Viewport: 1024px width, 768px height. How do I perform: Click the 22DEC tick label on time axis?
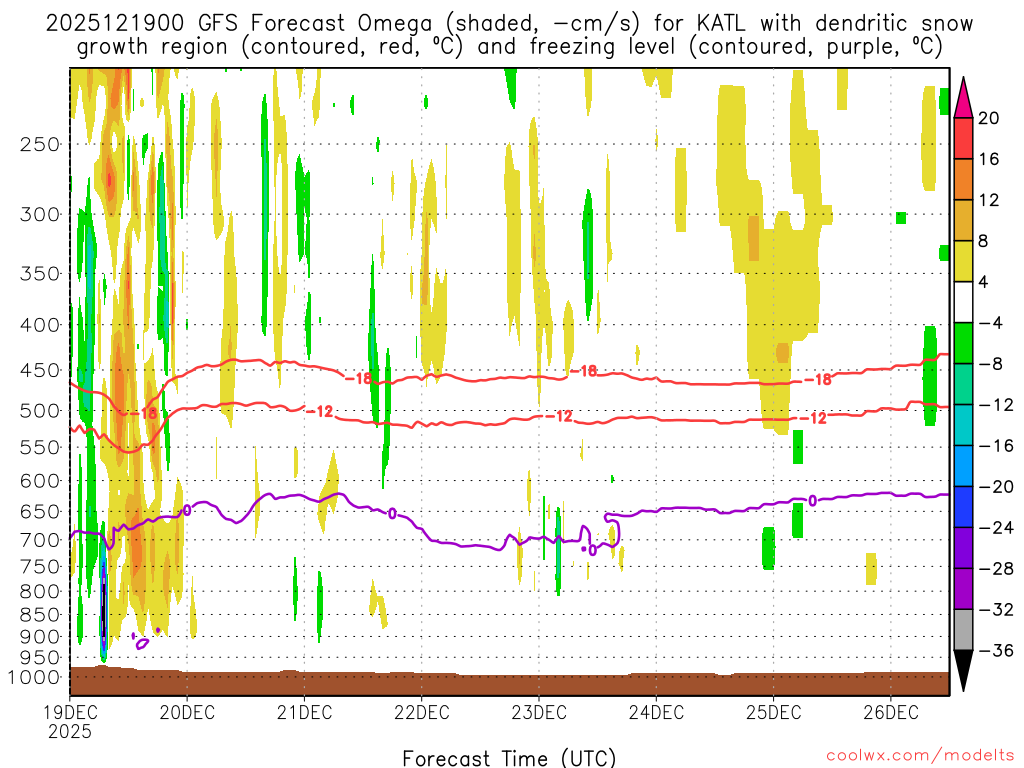(421, 712)
